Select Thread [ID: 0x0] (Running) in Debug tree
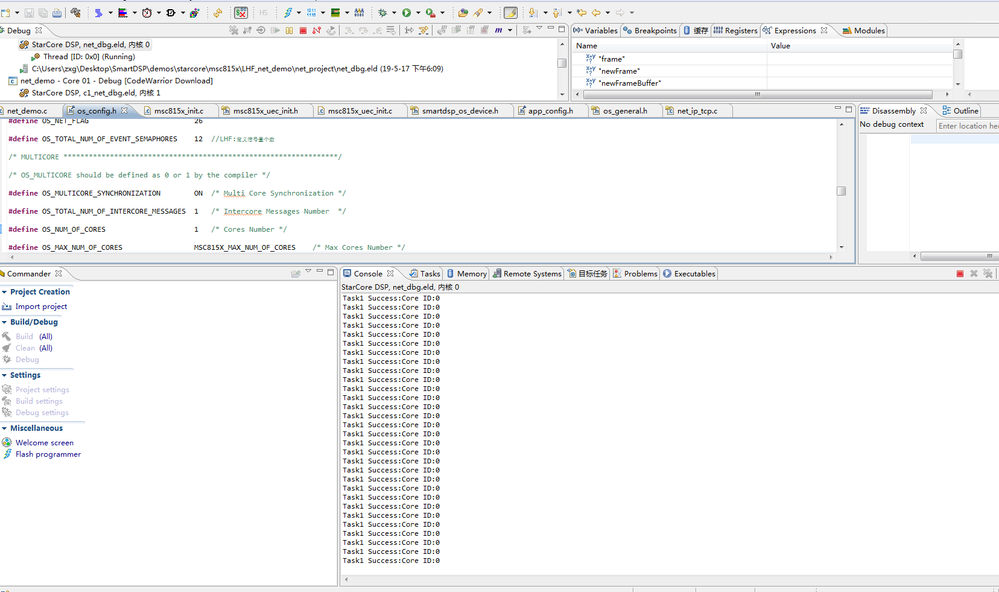Screen dimensions: 999x592 (89, 57)
